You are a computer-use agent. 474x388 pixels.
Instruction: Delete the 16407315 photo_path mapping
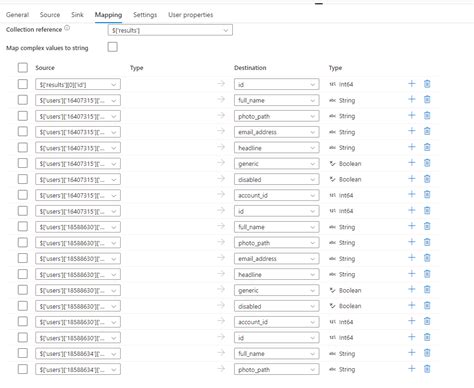point(427,115)
